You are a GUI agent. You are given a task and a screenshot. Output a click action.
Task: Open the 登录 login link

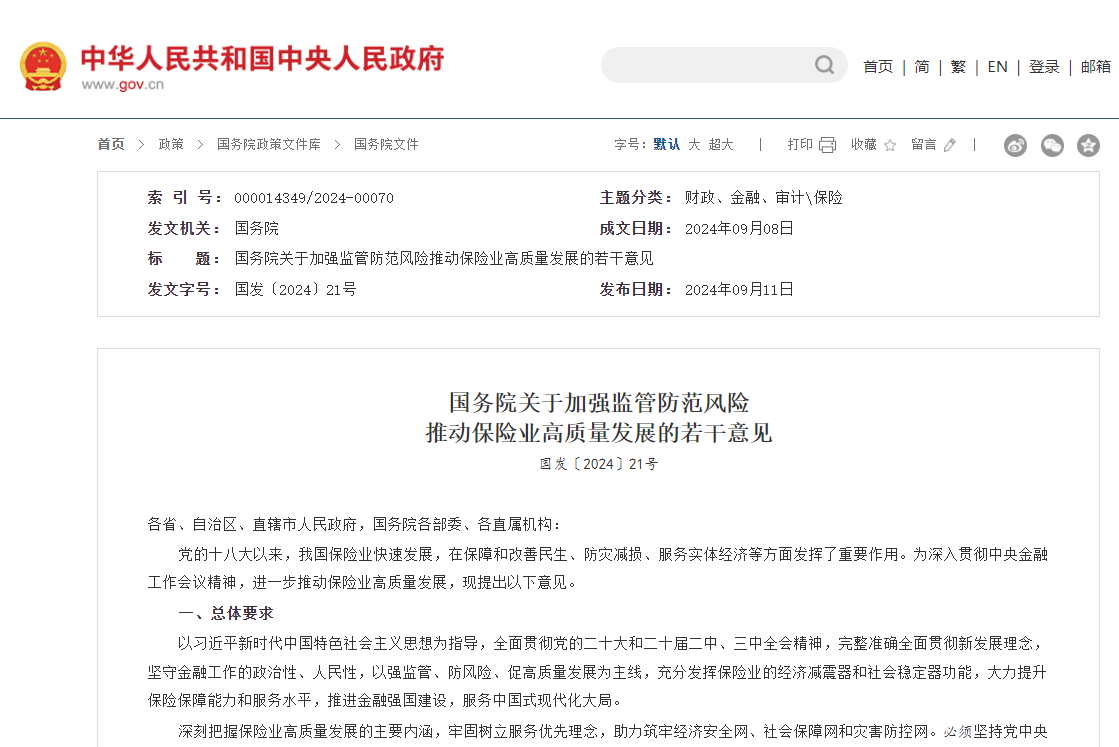[1044, 67]
